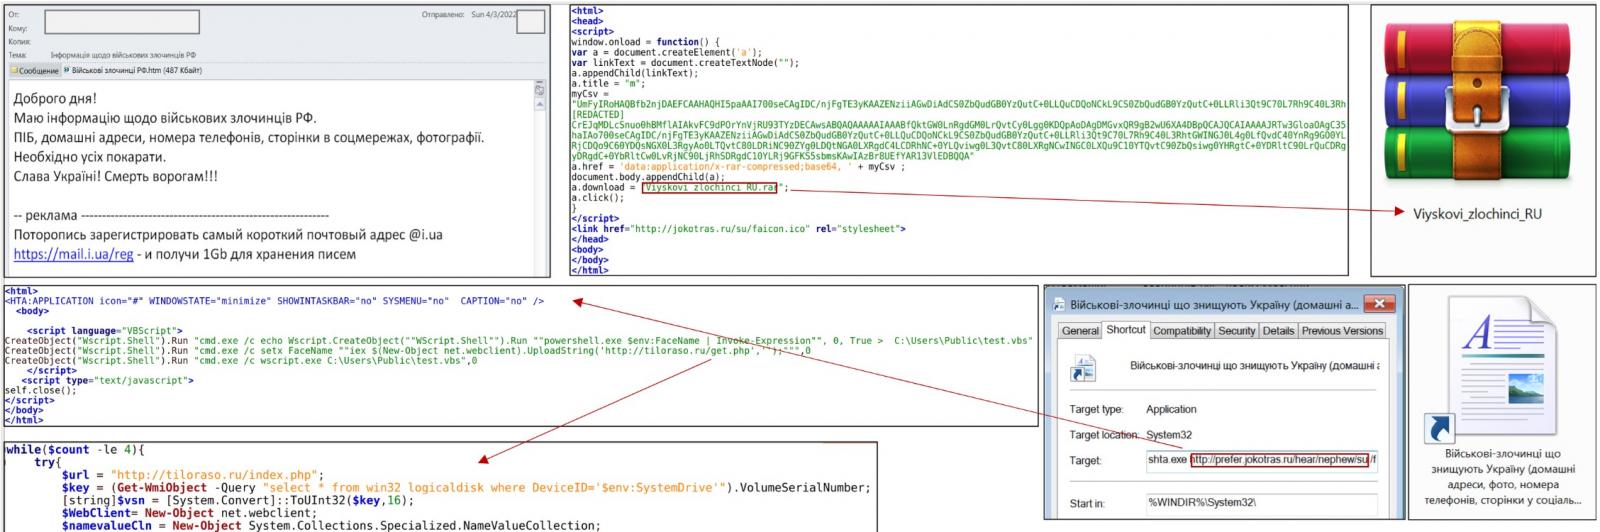Screen dimensions: 1600x532
Task: Click 'Target type: Application' value
Action: tap(1171, 409)
